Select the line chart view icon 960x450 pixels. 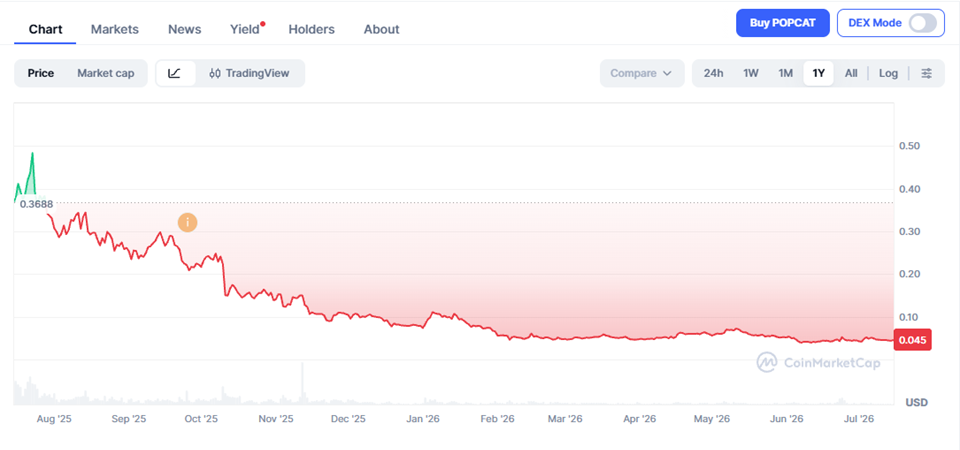coord(174,73)
